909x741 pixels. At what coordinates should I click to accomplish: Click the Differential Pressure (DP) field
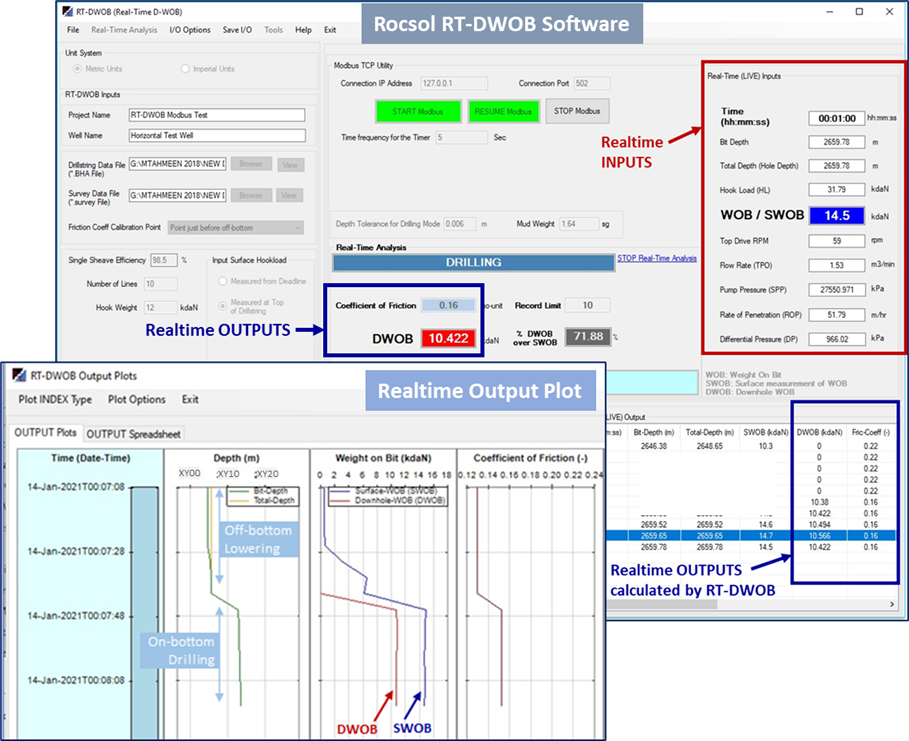[837, 339]
